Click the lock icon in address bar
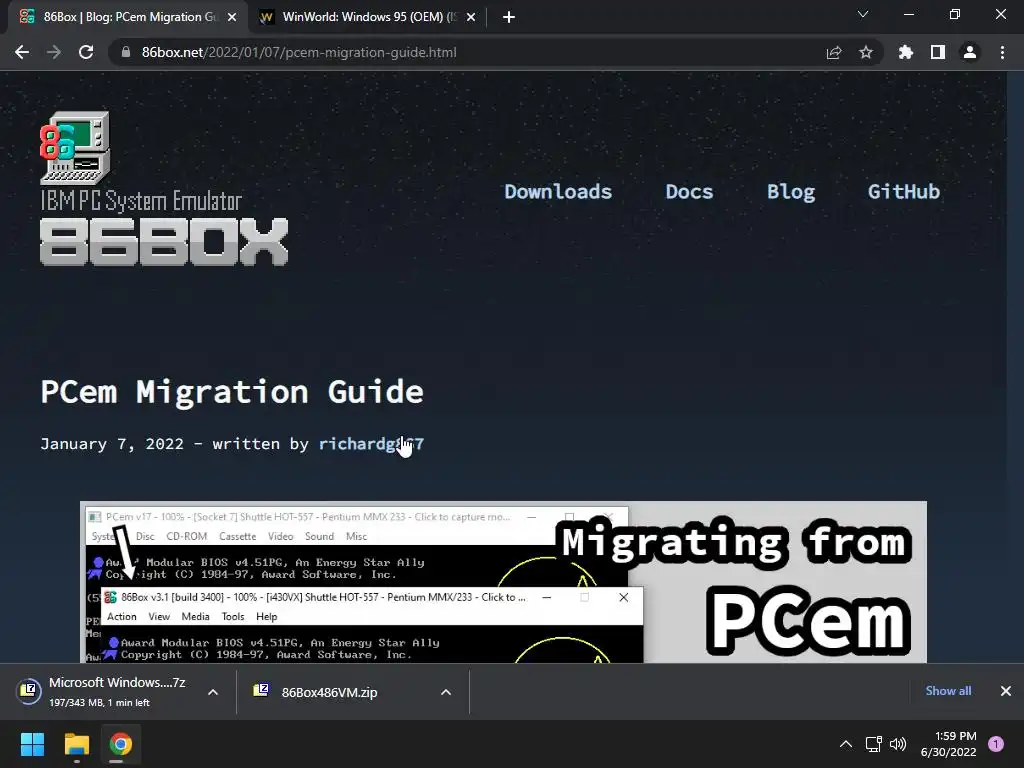 click(x=126, y=52)
